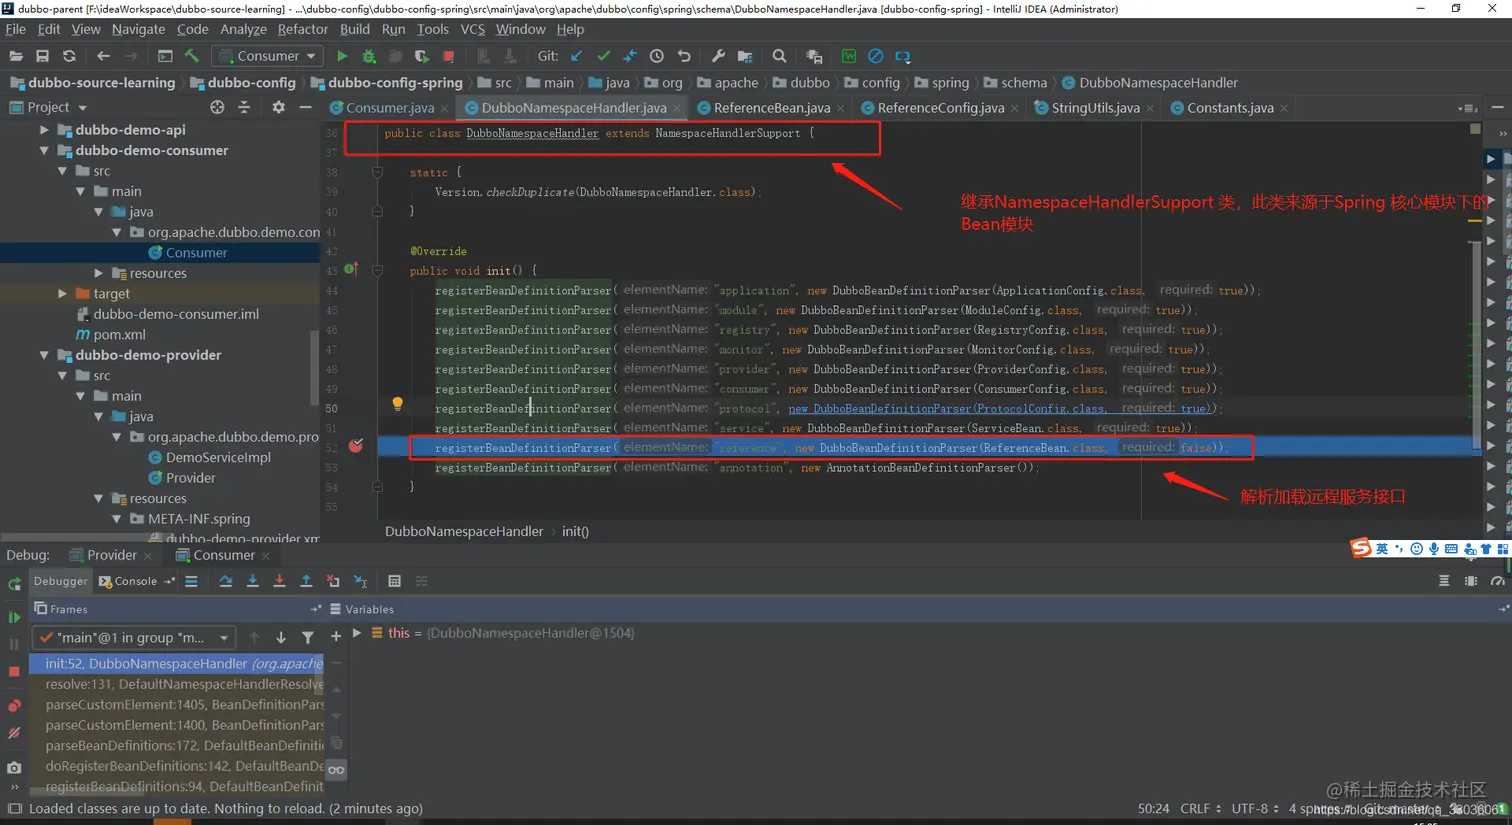Screen dimensions: 1512x825
Task: Select parseBeanDefinitions:172 stack frame
Action: [x=176, y=745]
